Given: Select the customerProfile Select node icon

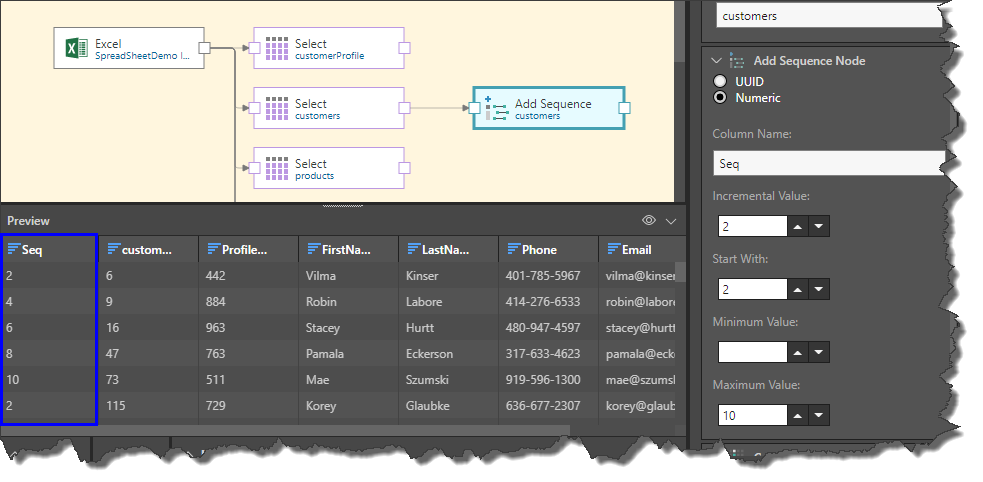Looking at the screenshot, I should pos(276,49).
